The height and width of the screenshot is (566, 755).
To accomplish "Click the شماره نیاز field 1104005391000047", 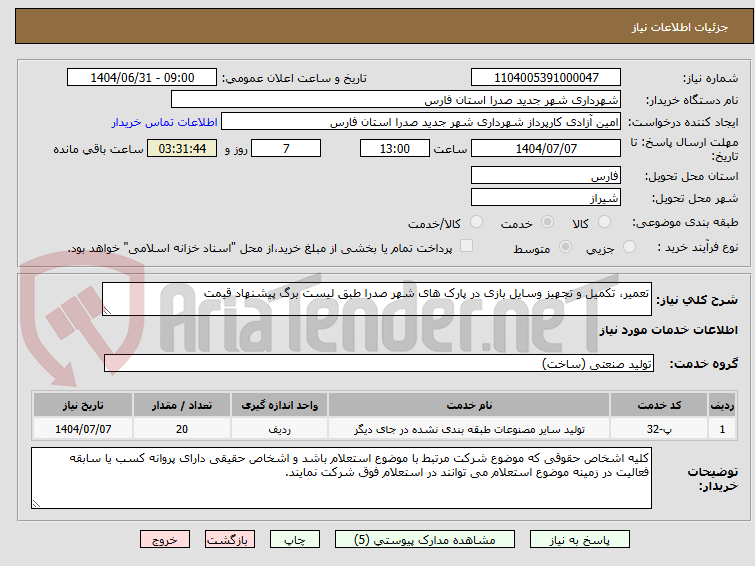I will coord(546,78).
